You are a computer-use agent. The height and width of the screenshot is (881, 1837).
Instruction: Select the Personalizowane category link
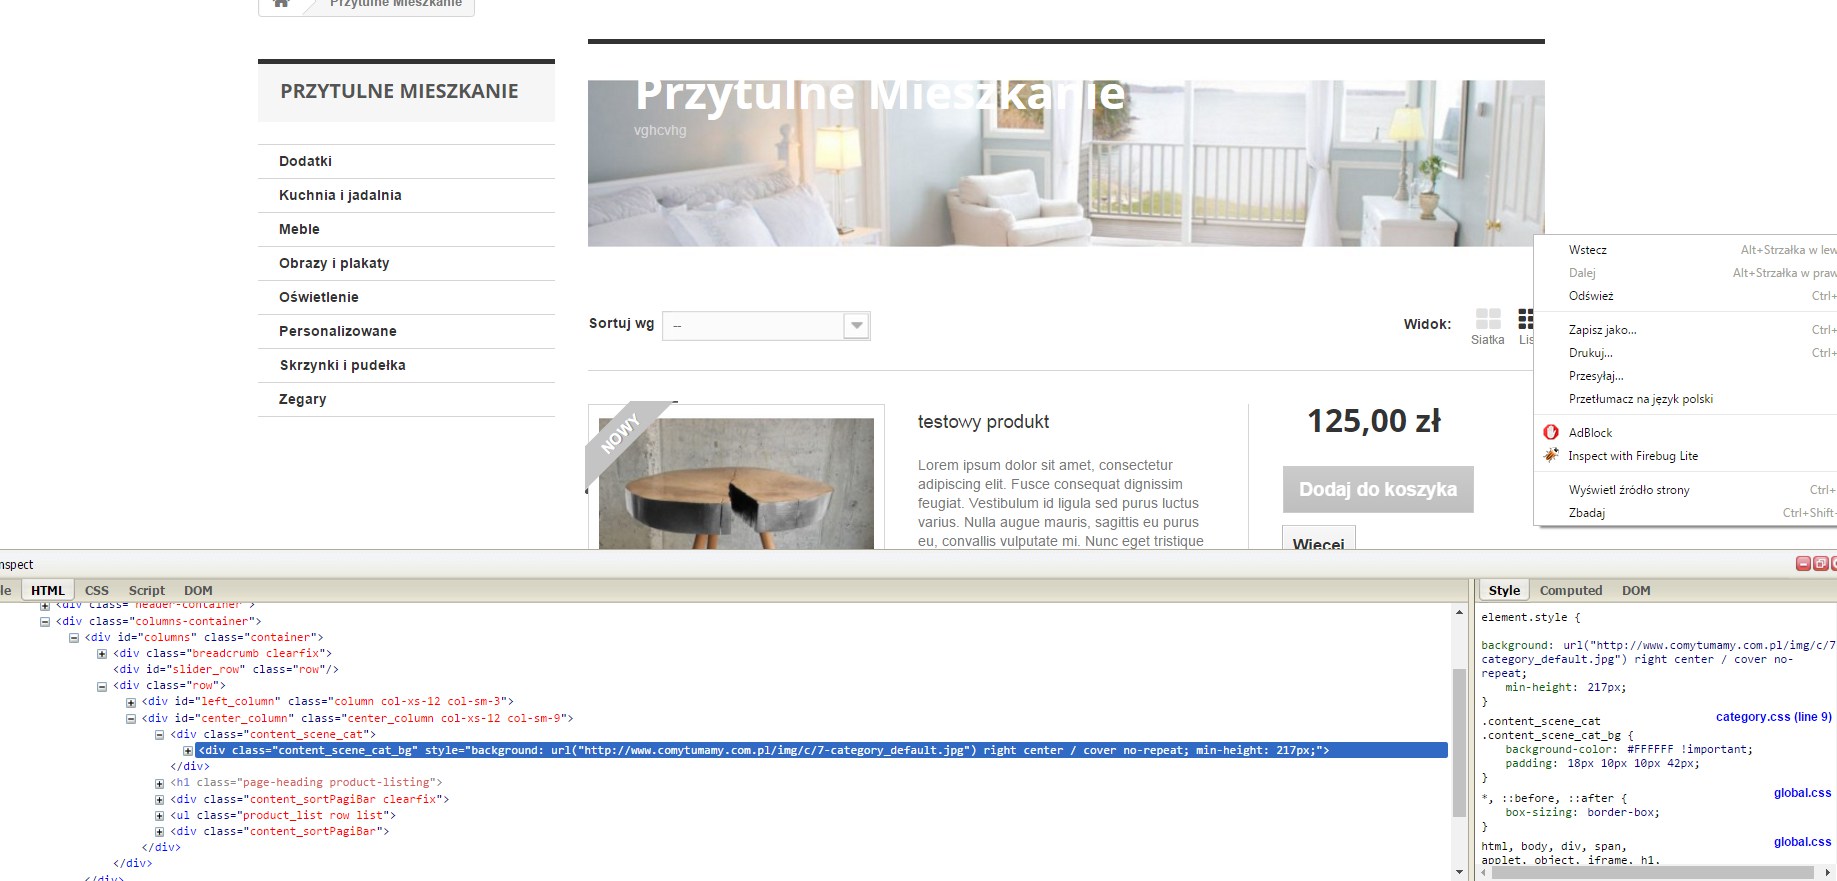(337, 331)
